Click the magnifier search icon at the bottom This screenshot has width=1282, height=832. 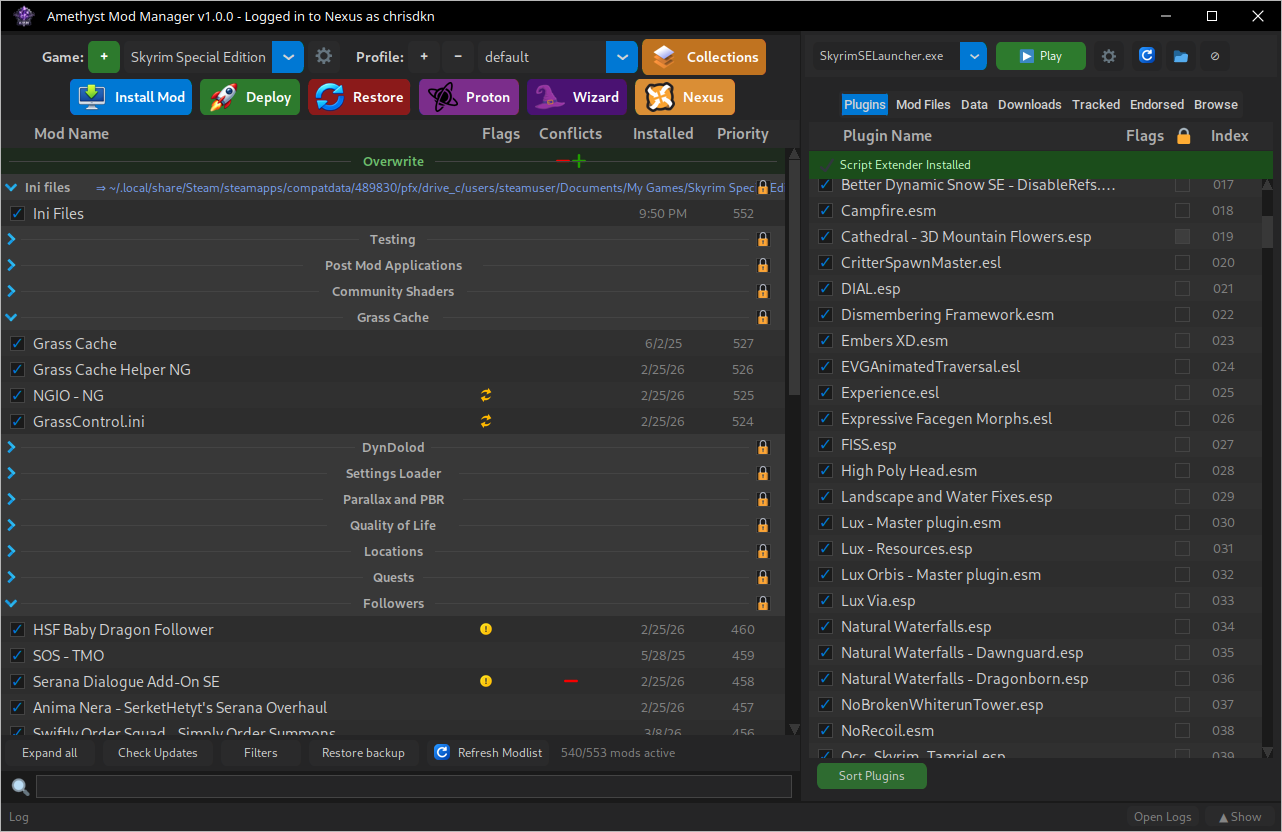(x=20, y=786)
